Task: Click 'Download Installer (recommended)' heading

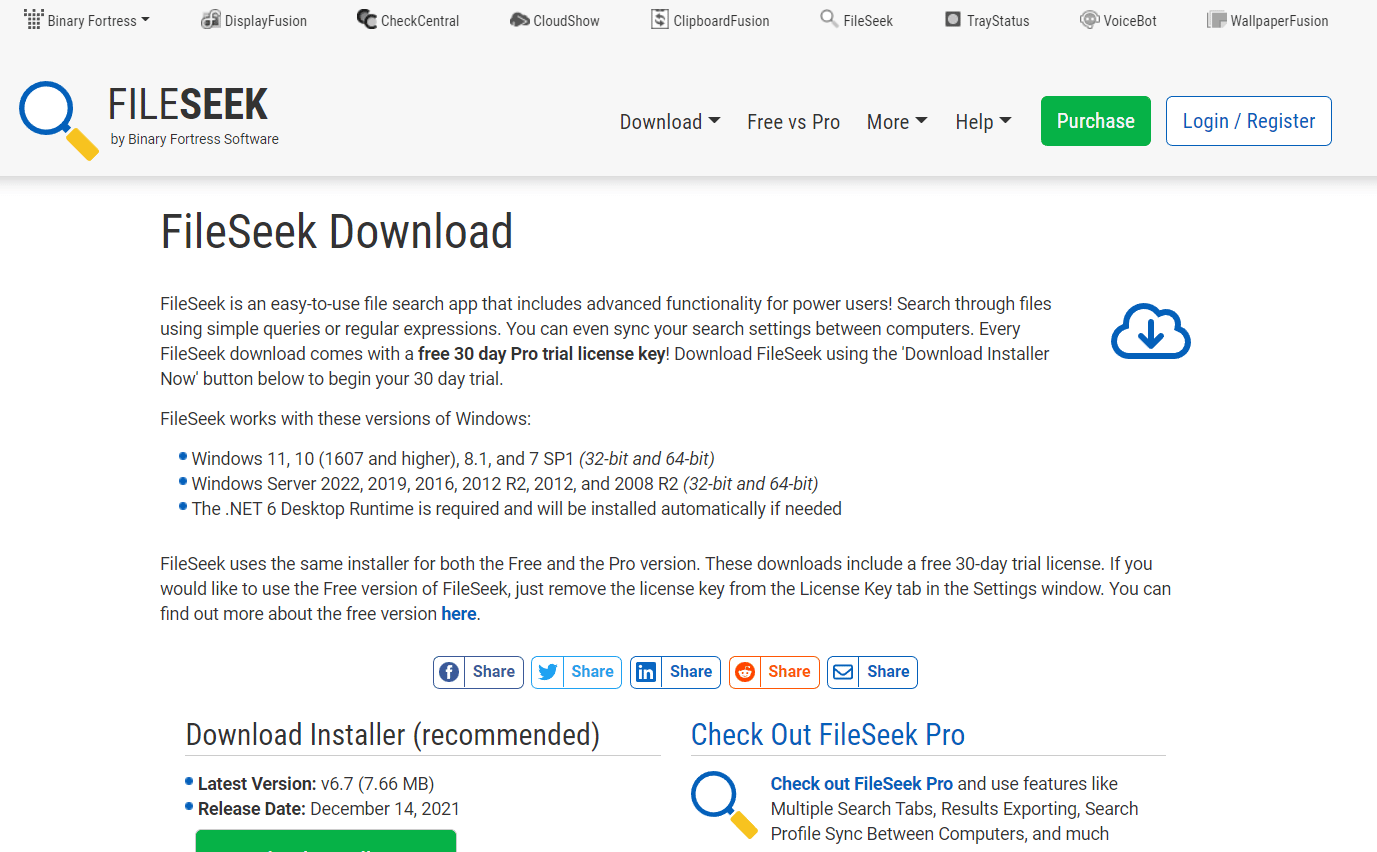Action: click(393, 735)
